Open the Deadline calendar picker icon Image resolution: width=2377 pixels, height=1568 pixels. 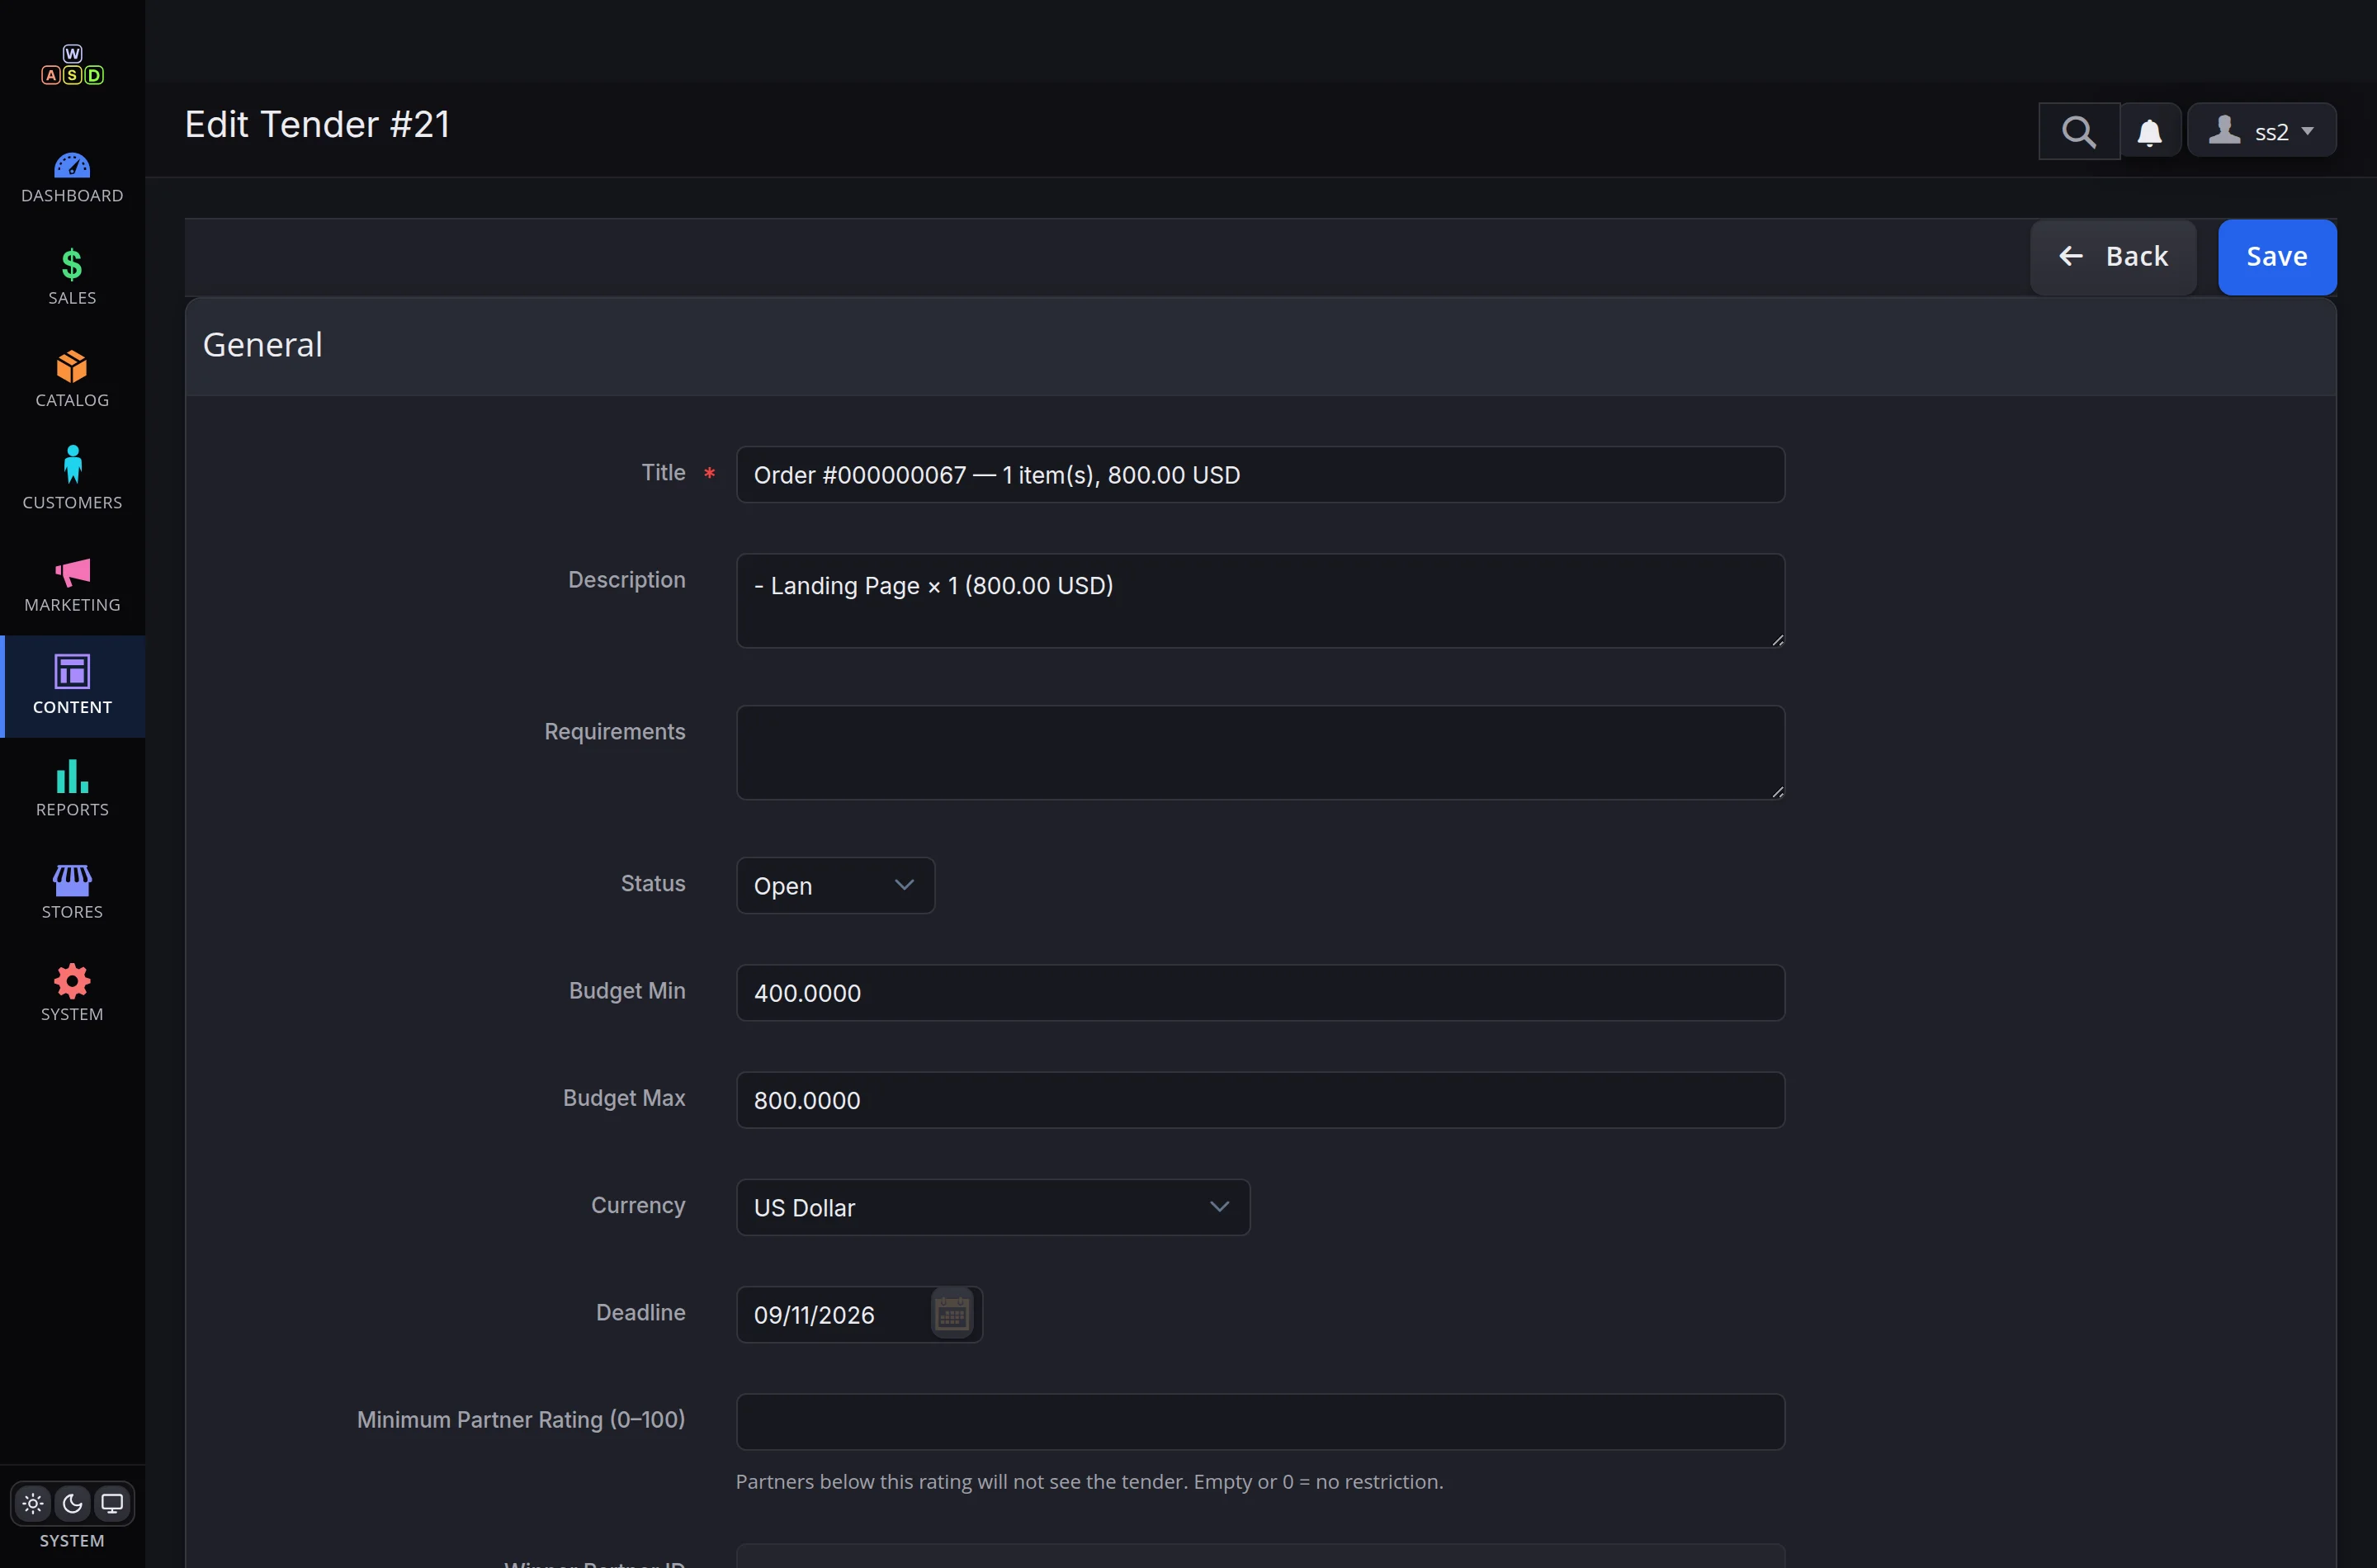(x=952, y=1314)
